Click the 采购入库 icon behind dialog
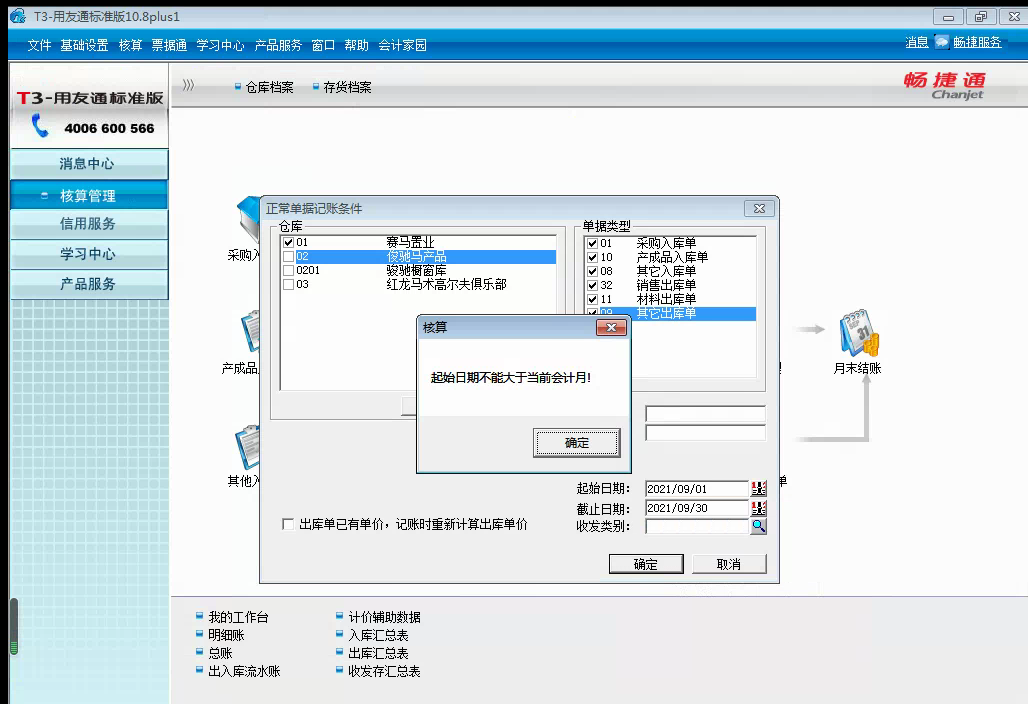The width and height of the screenshot is (1028, 704). point(248,220)
